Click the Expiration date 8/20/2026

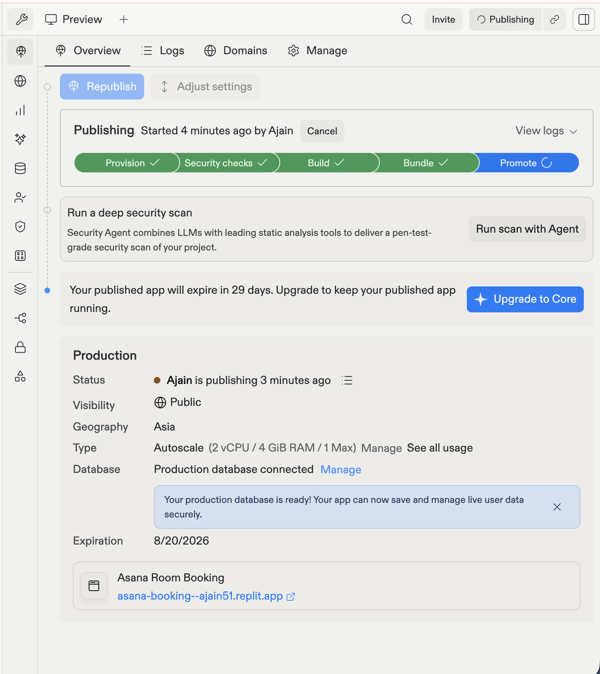click(x=181, y=541)
